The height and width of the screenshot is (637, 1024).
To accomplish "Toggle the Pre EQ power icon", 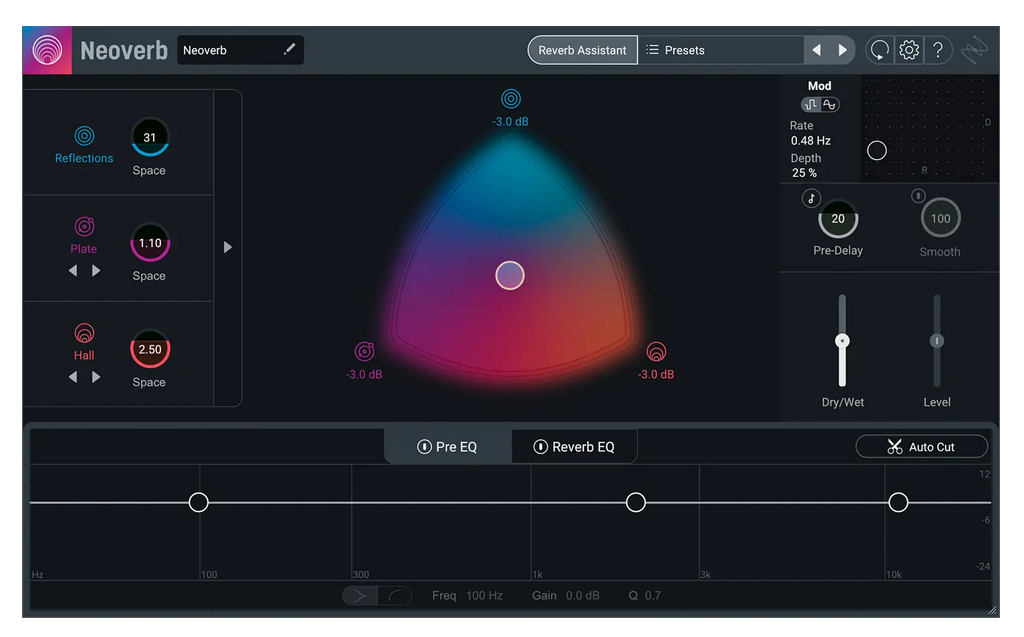I will click(x=424, y=447).
